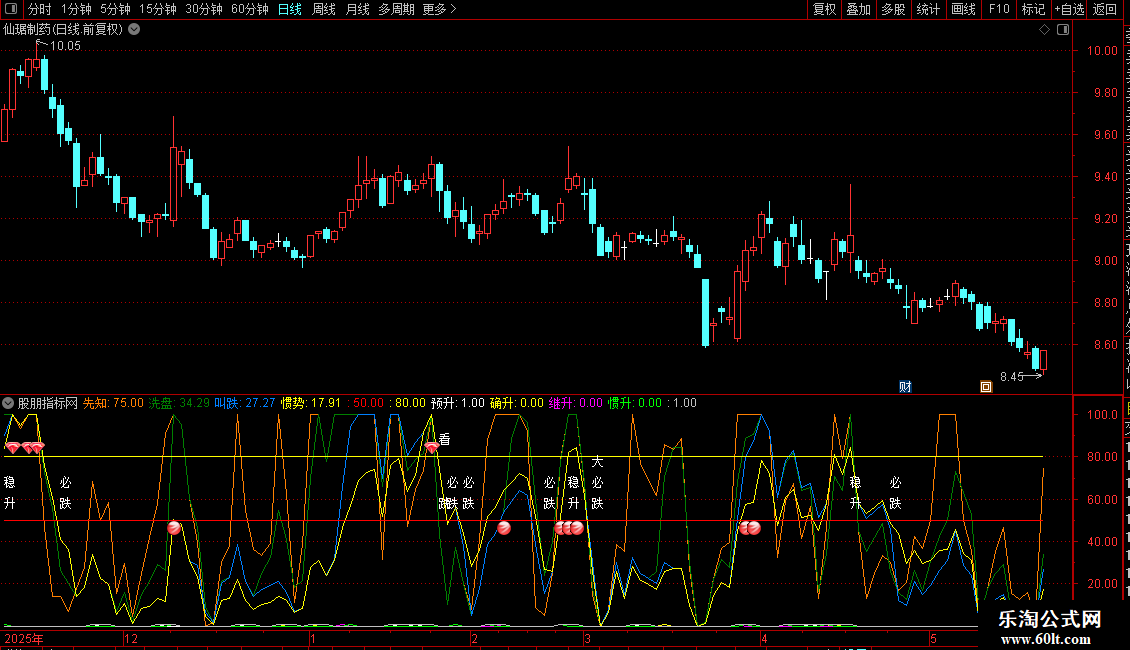1130x650 pixels.
Task: Click the 10.00 price axis label
Action: tap(1102, 50)
